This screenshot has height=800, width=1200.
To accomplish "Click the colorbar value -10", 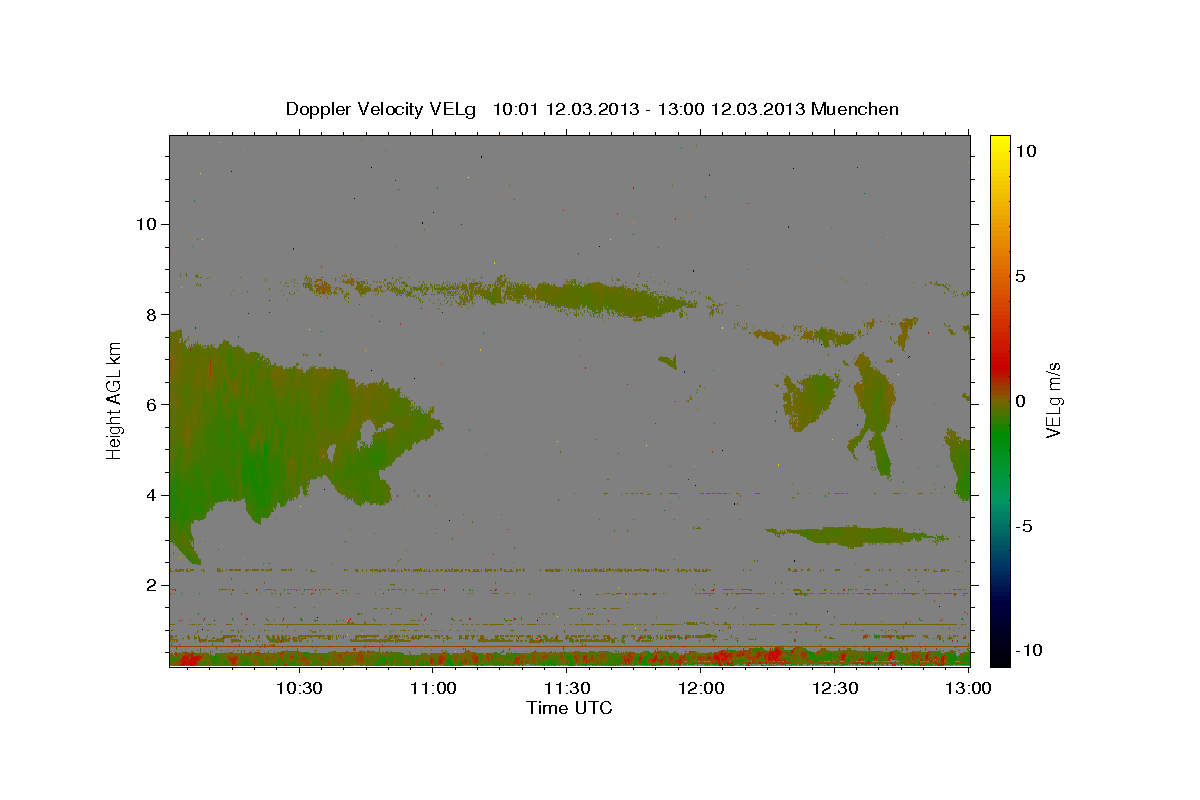I will pos(1028,651).
